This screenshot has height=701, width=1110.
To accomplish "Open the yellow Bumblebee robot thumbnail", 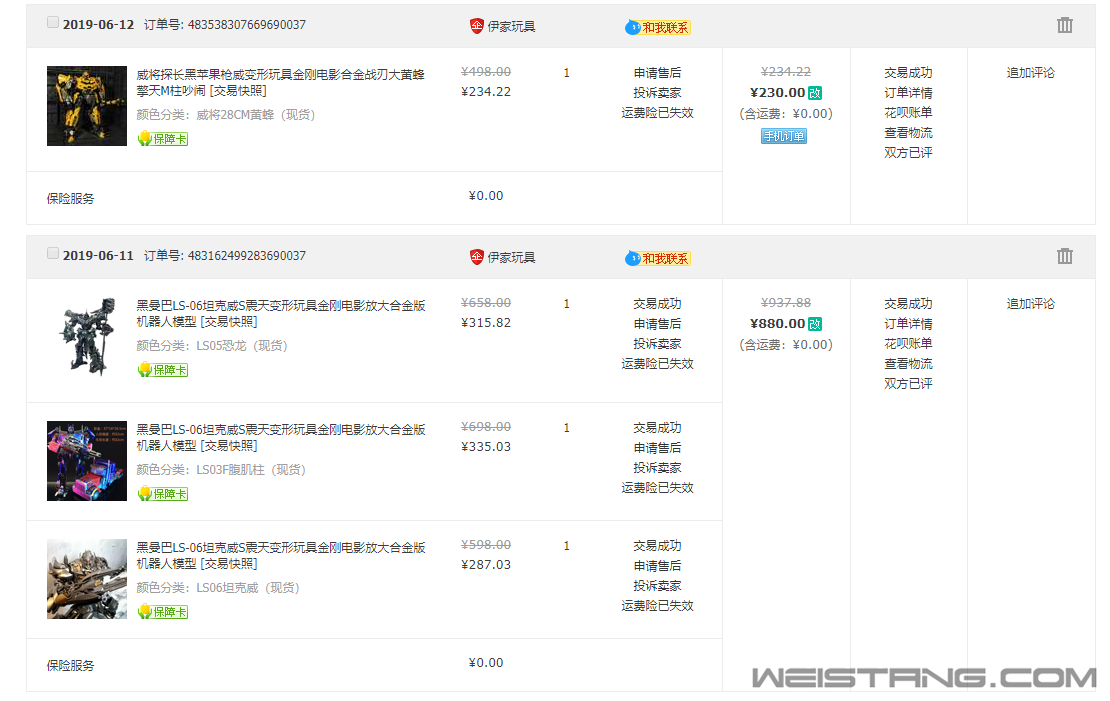I will [x=87, y=106].
